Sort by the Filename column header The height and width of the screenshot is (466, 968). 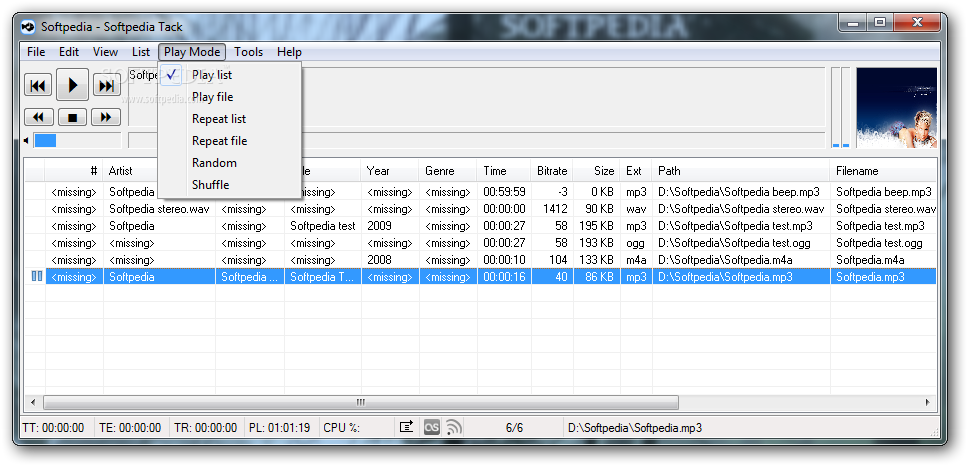tap(883, 171)
